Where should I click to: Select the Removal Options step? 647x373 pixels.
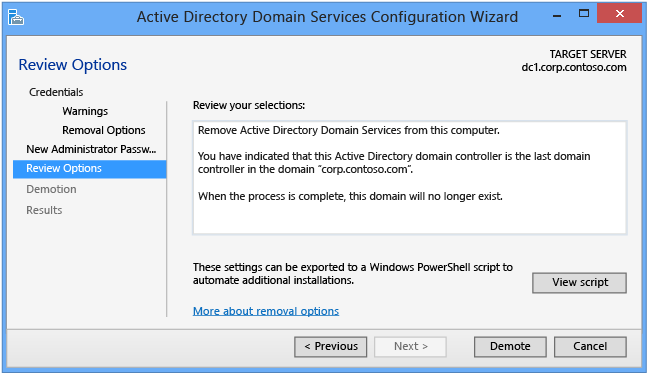coord(104,130)
